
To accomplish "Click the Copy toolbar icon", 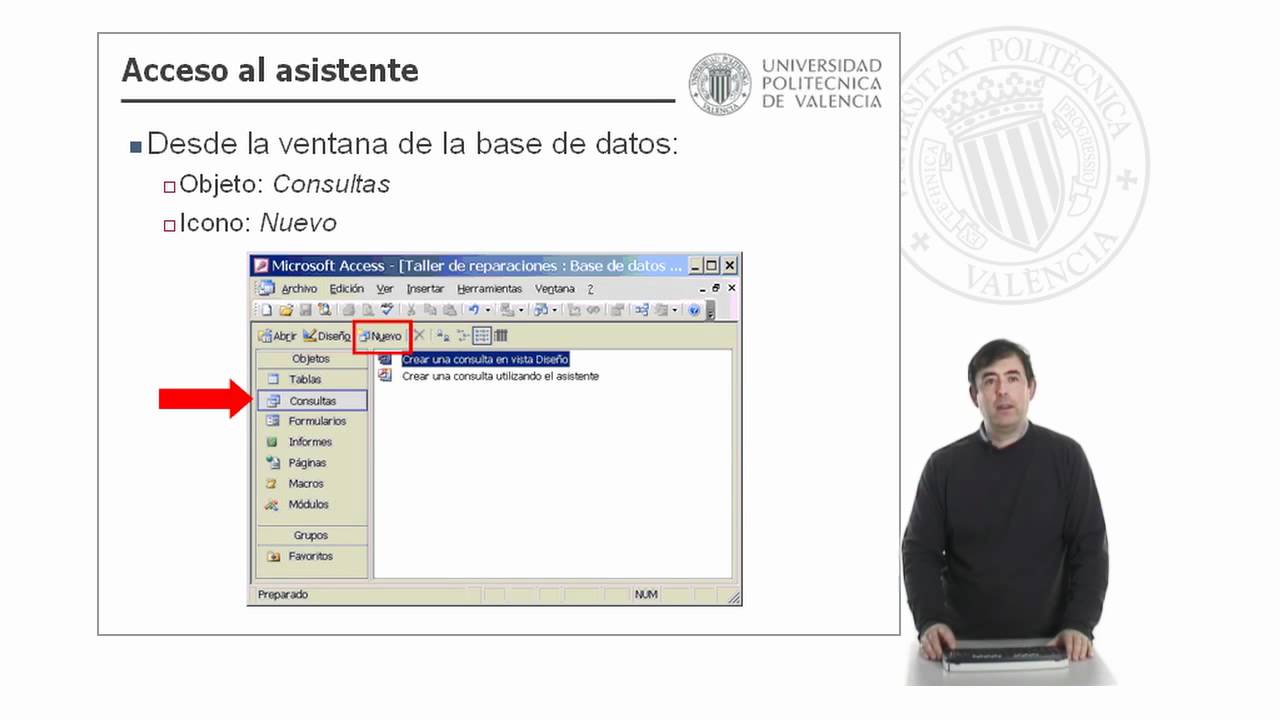I will [430, 310].
